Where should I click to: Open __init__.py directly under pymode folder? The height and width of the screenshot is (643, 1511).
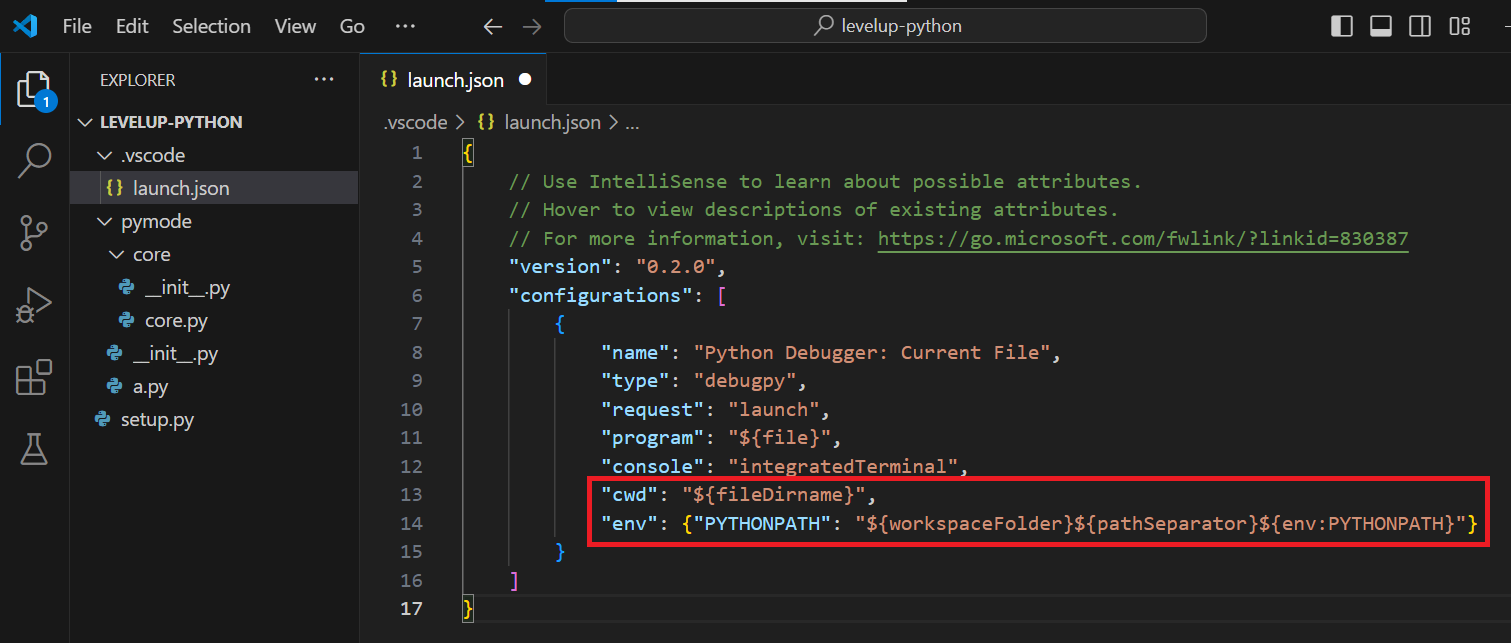pyautogui.click(x=213, y=354)
